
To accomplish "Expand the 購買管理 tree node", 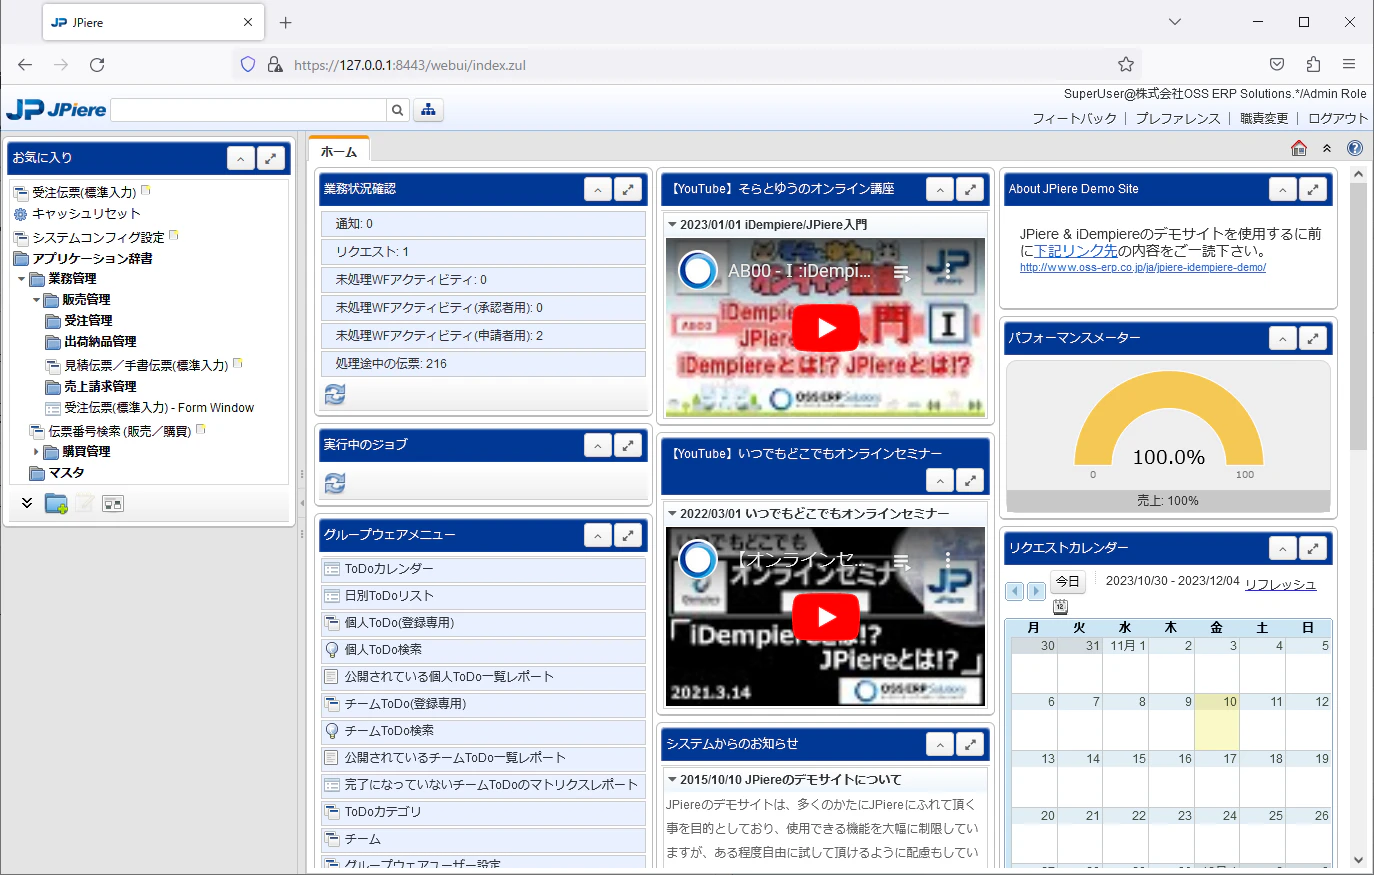I will click(36, 452).
